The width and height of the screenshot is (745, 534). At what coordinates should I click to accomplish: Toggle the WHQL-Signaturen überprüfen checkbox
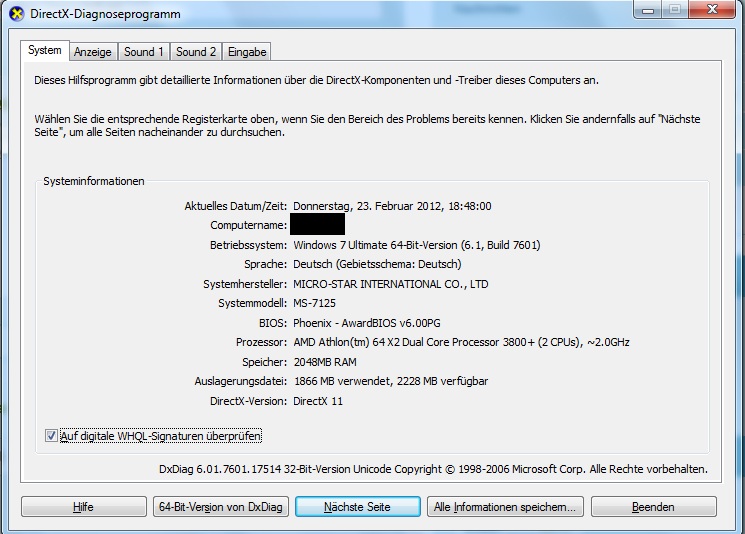pyautogui.click(x=51, y=436)
